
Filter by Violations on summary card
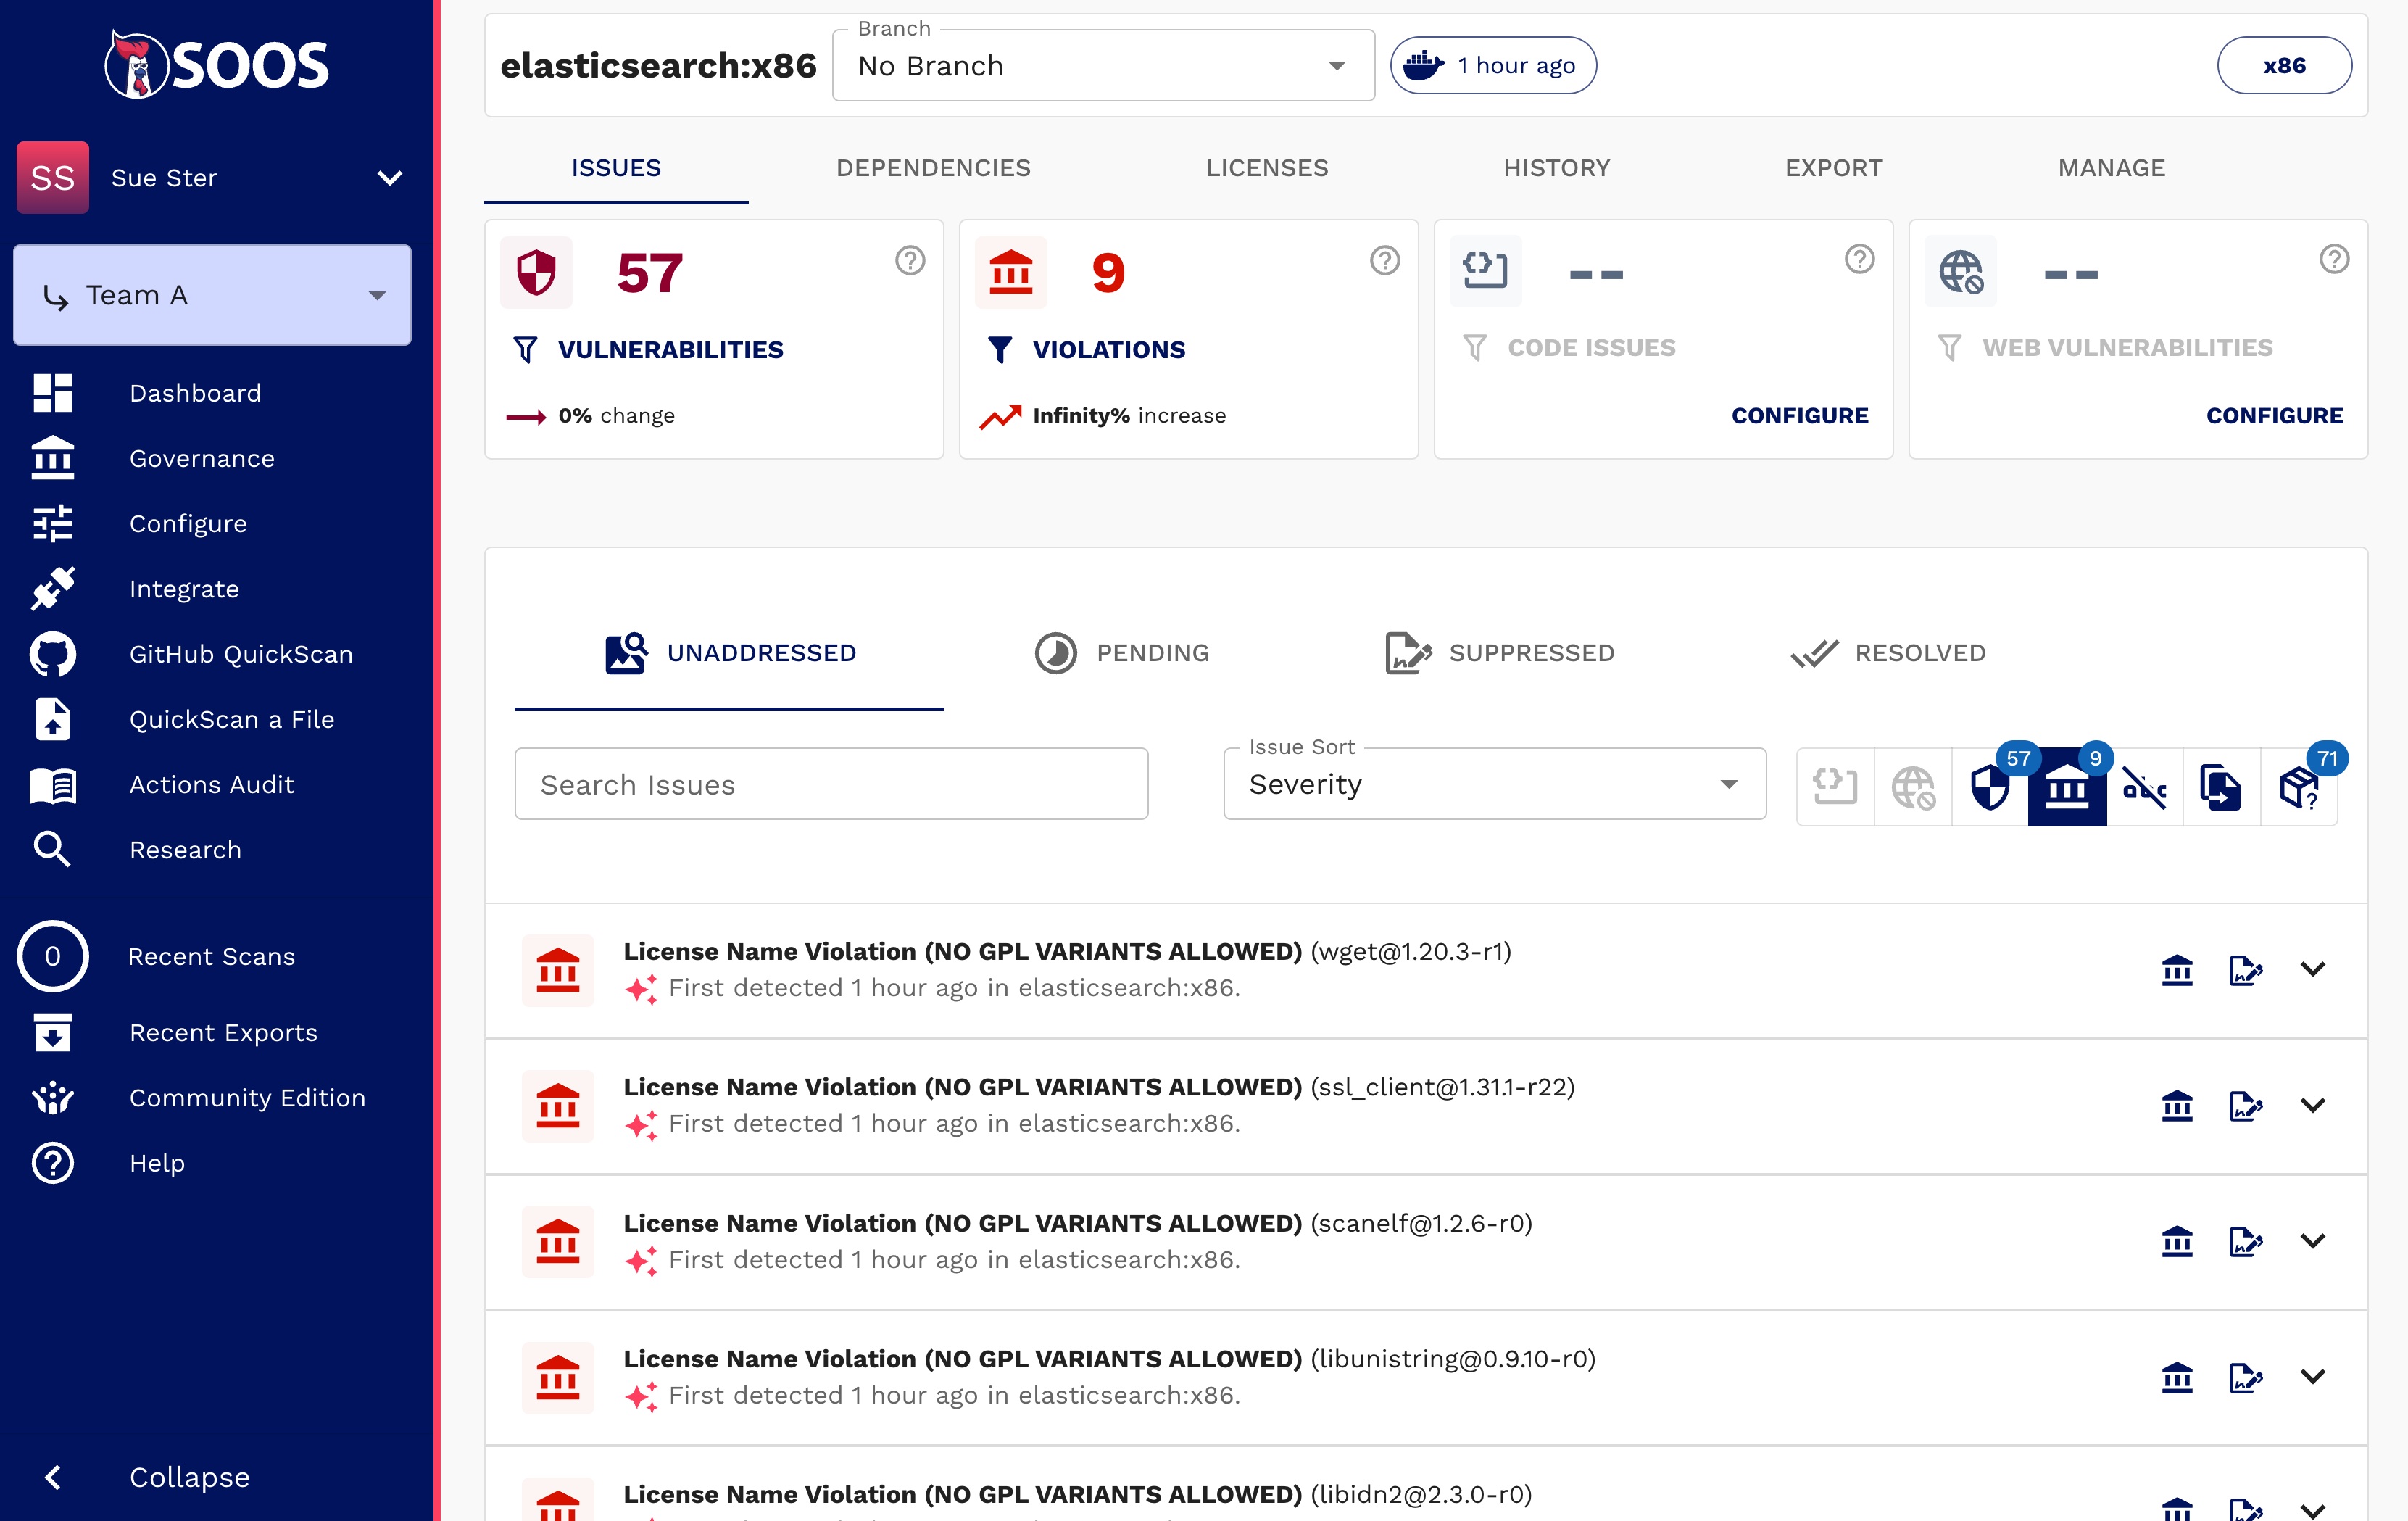(1086, 349)
